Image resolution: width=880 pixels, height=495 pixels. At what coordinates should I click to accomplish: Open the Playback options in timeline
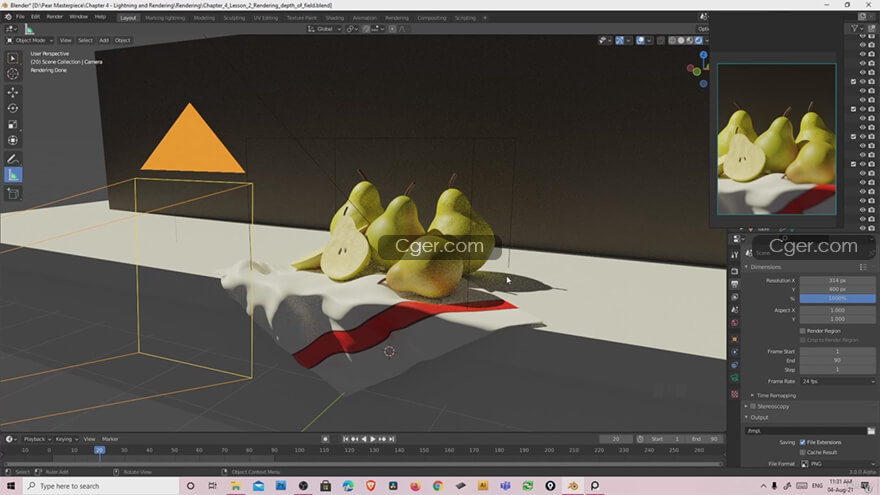[x=36, y=439]
